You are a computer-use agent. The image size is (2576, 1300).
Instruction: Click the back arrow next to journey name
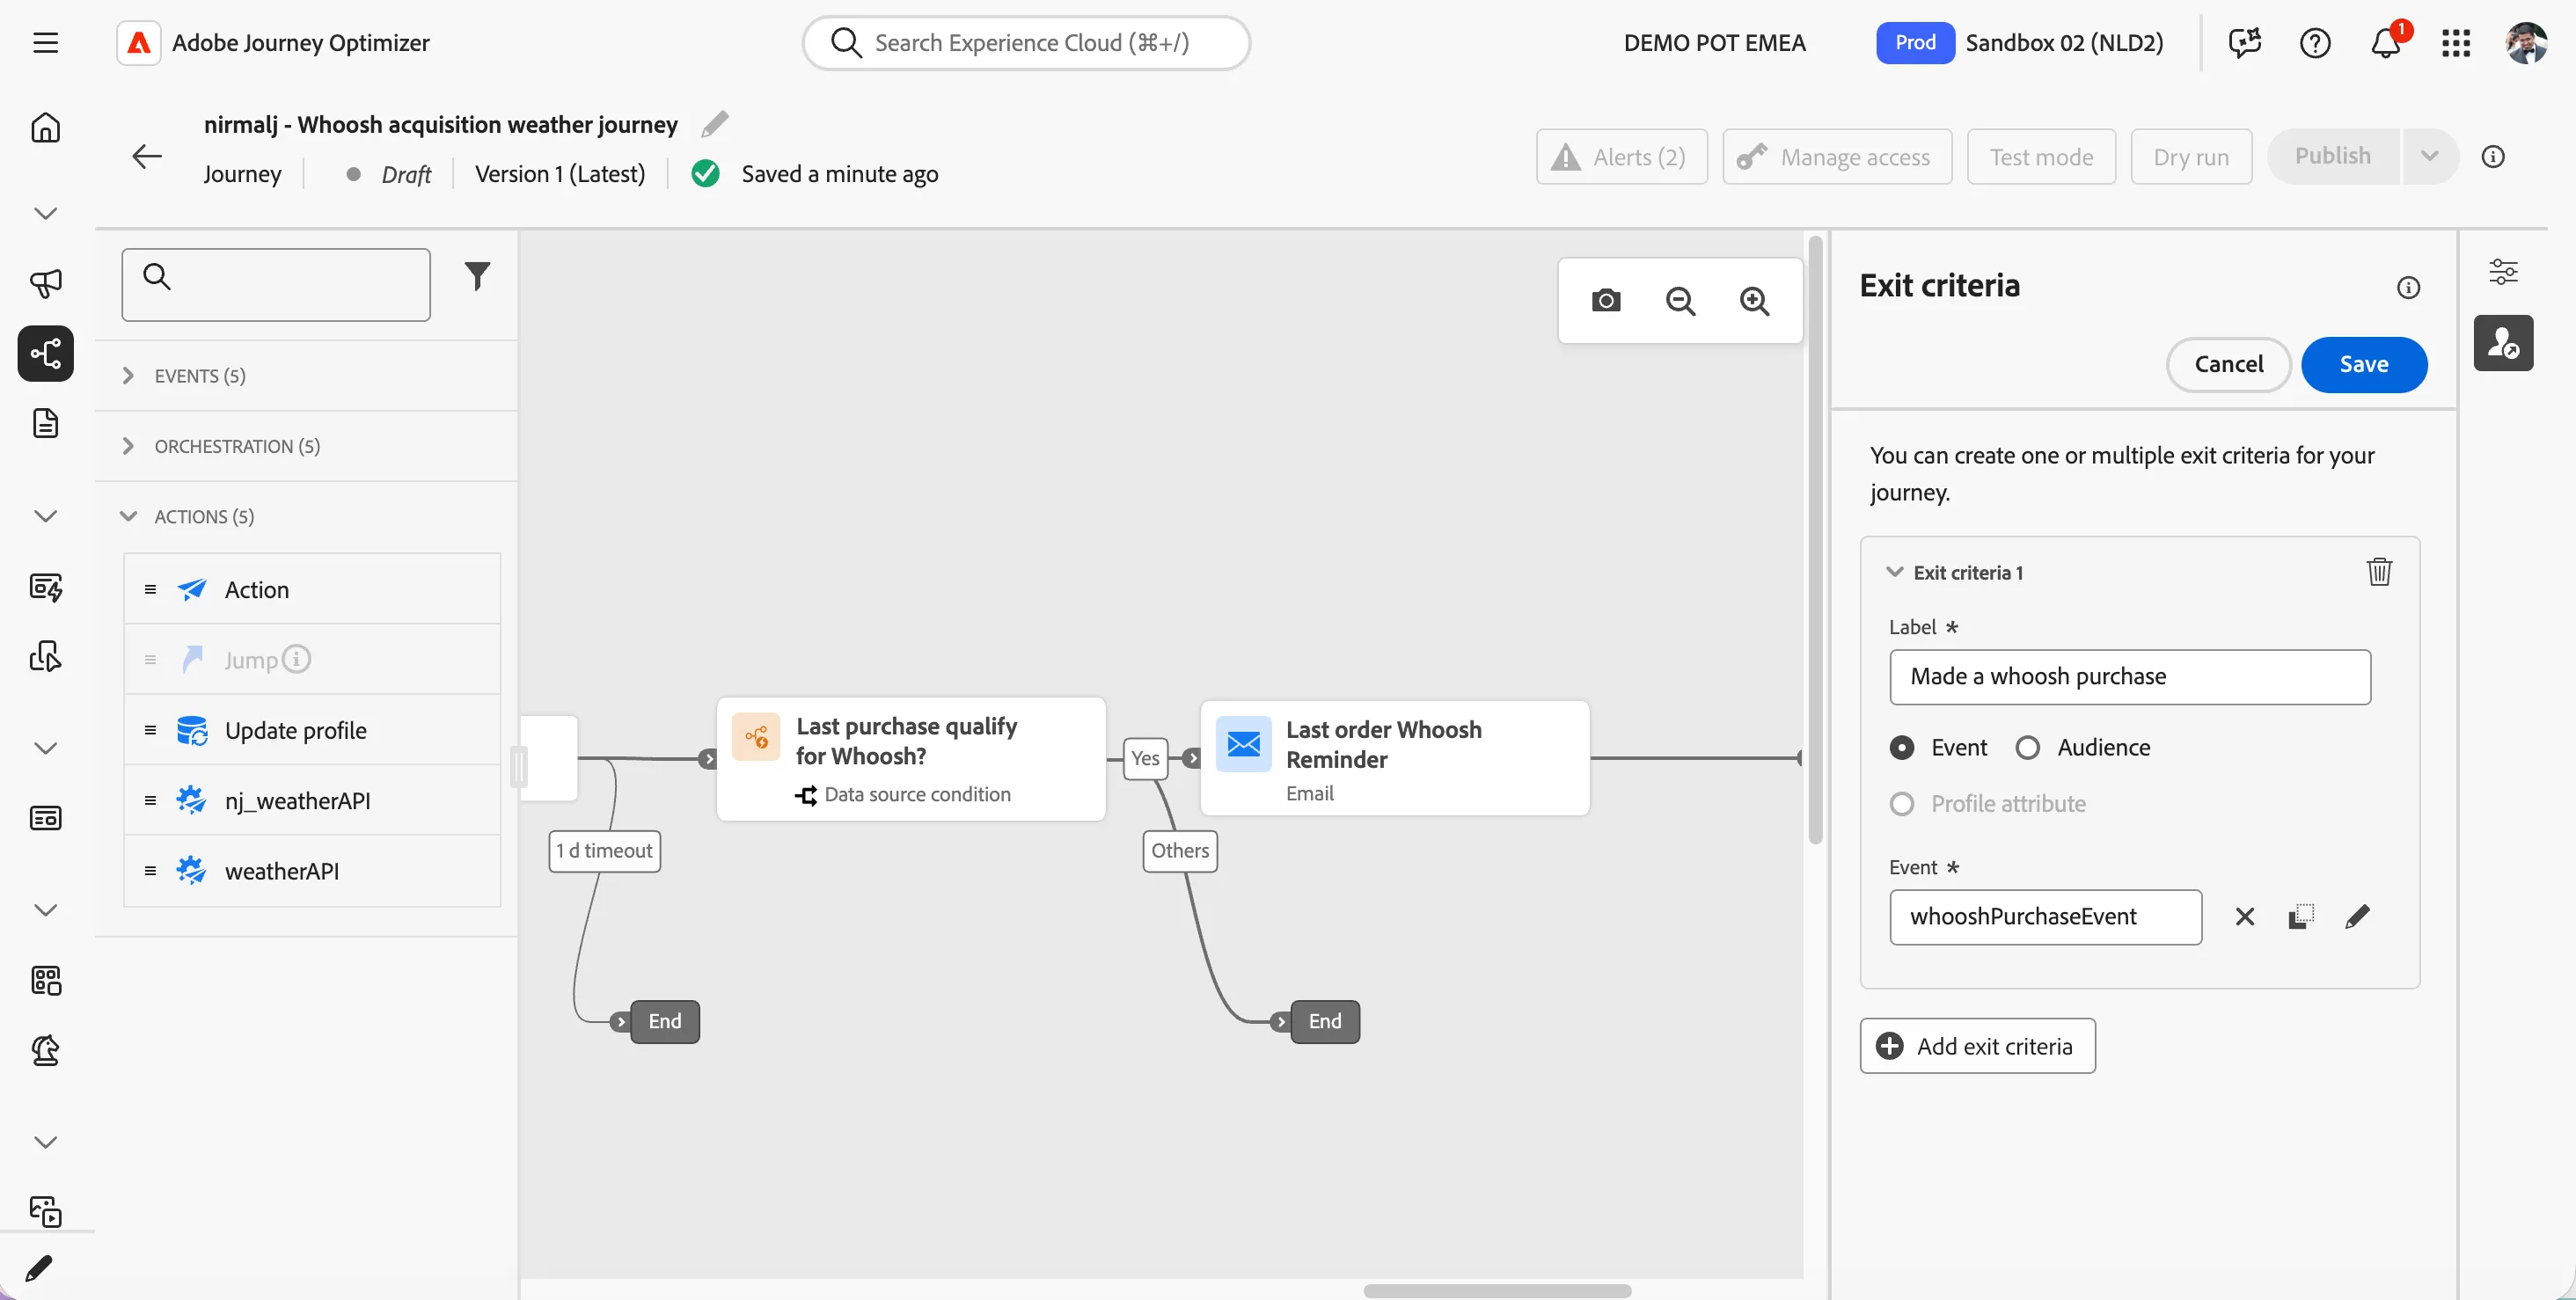147,156
